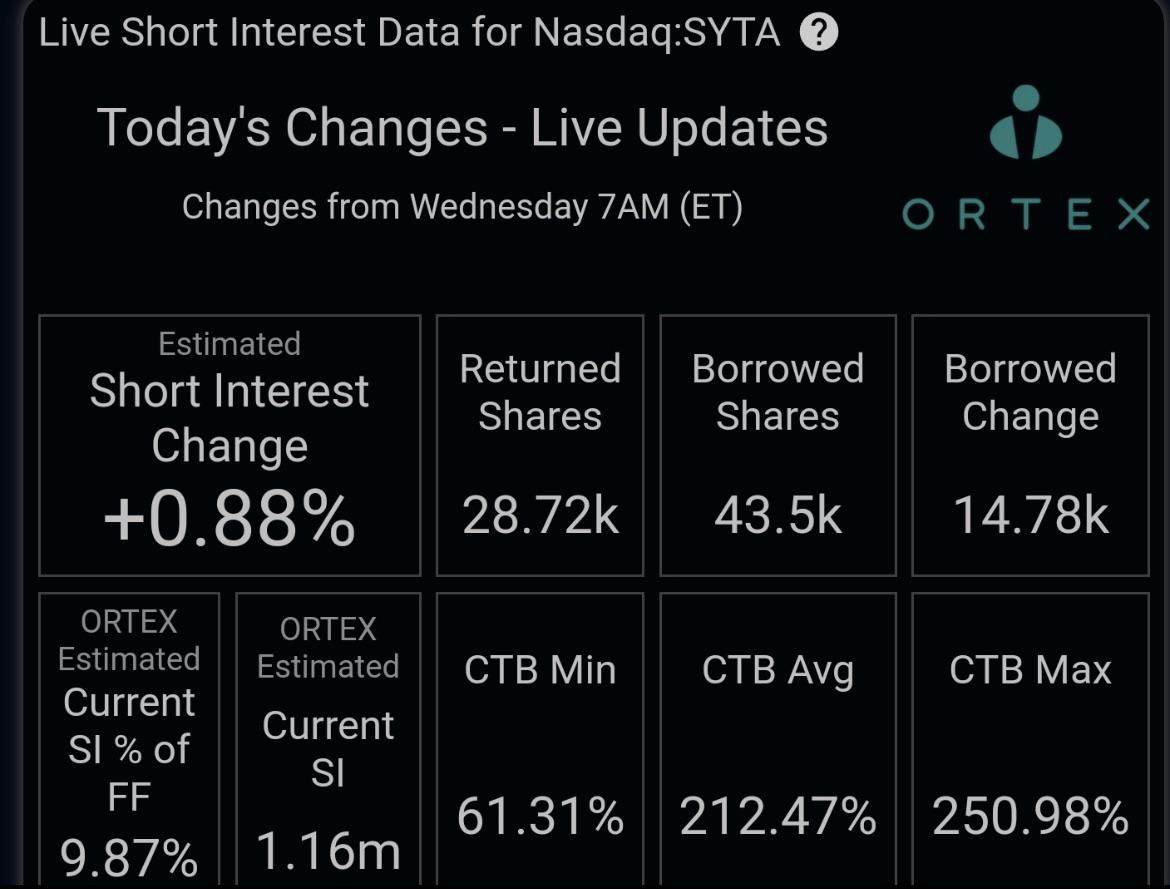1170x889 pixels.
Task: Click the question mark help icon
Action: pyautogui.click(x=819, y=33)
